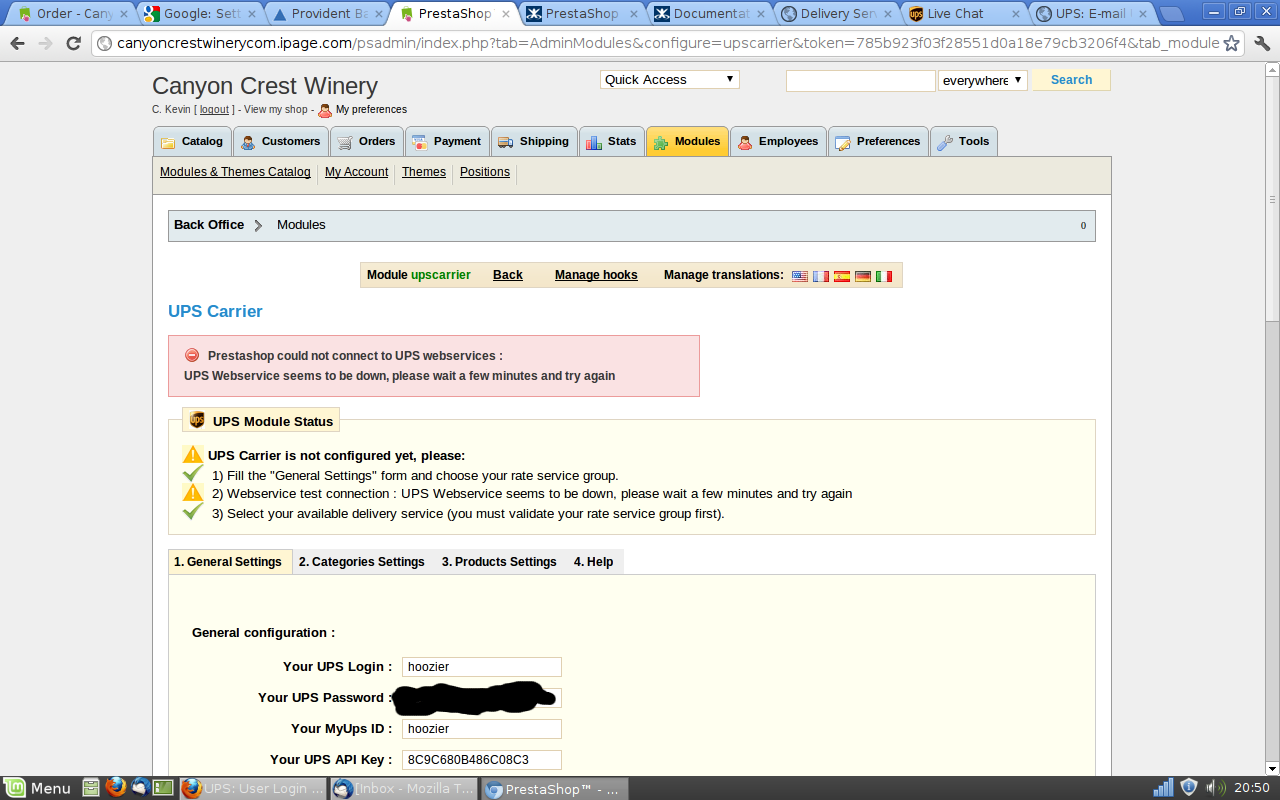
Task: Open the Chrome wrench settings menu
Action: click(1261, 44)
